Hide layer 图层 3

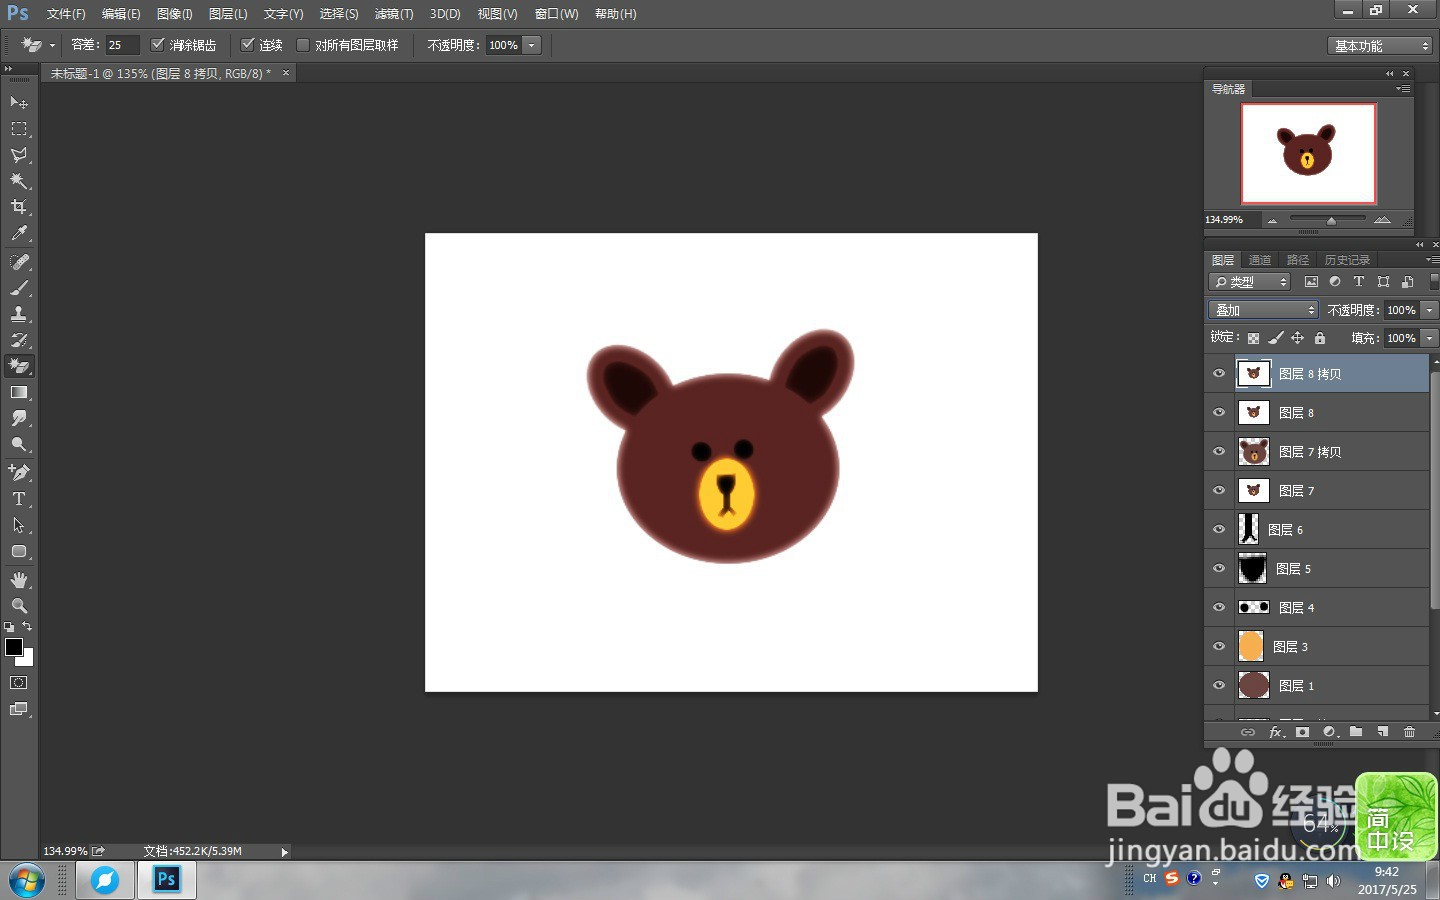[x=1219, y=646]
